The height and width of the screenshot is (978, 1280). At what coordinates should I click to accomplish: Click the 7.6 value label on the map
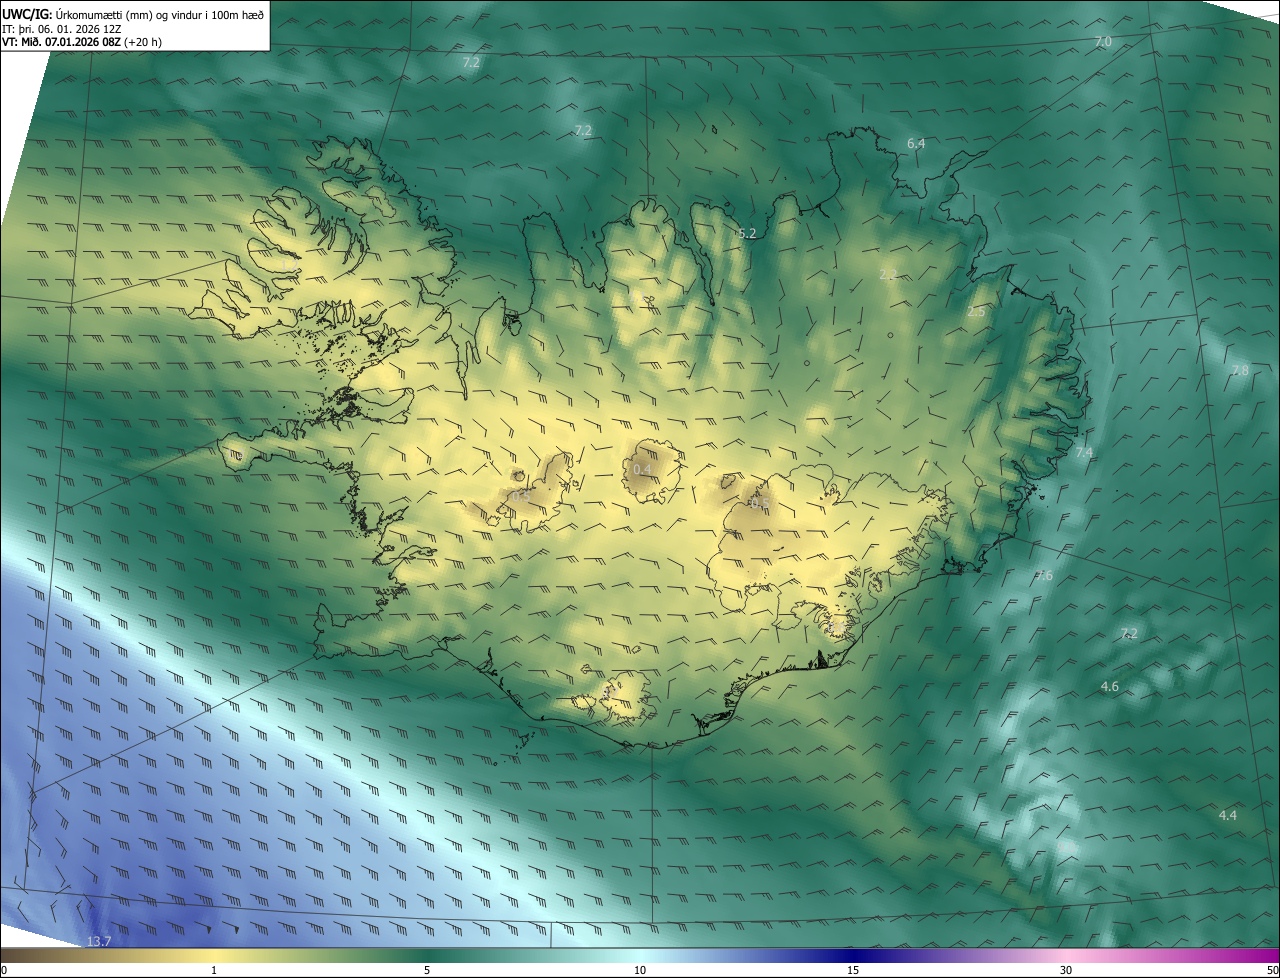point(1044,576)
